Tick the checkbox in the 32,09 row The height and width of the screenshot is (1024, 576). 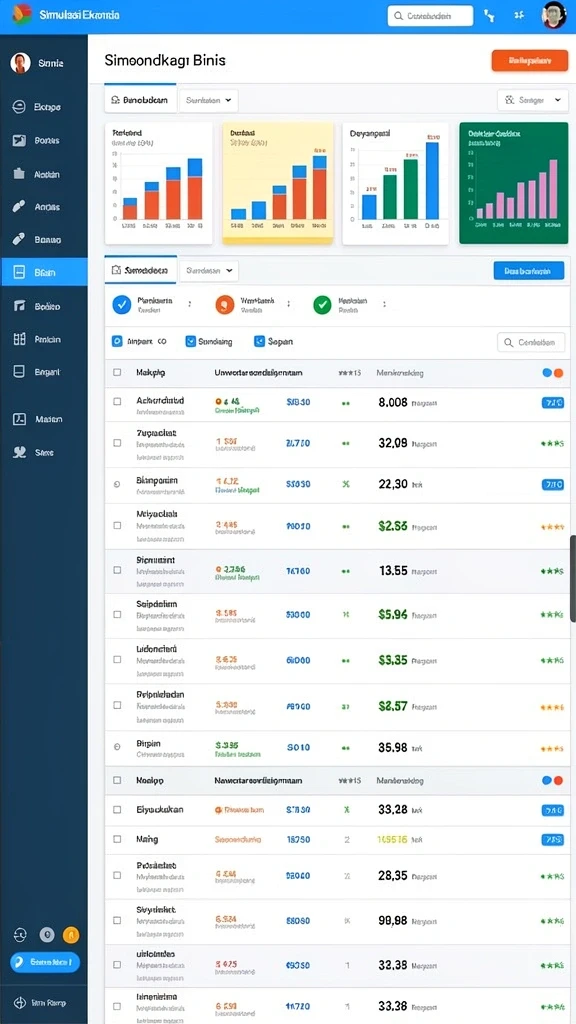point(117,443)
